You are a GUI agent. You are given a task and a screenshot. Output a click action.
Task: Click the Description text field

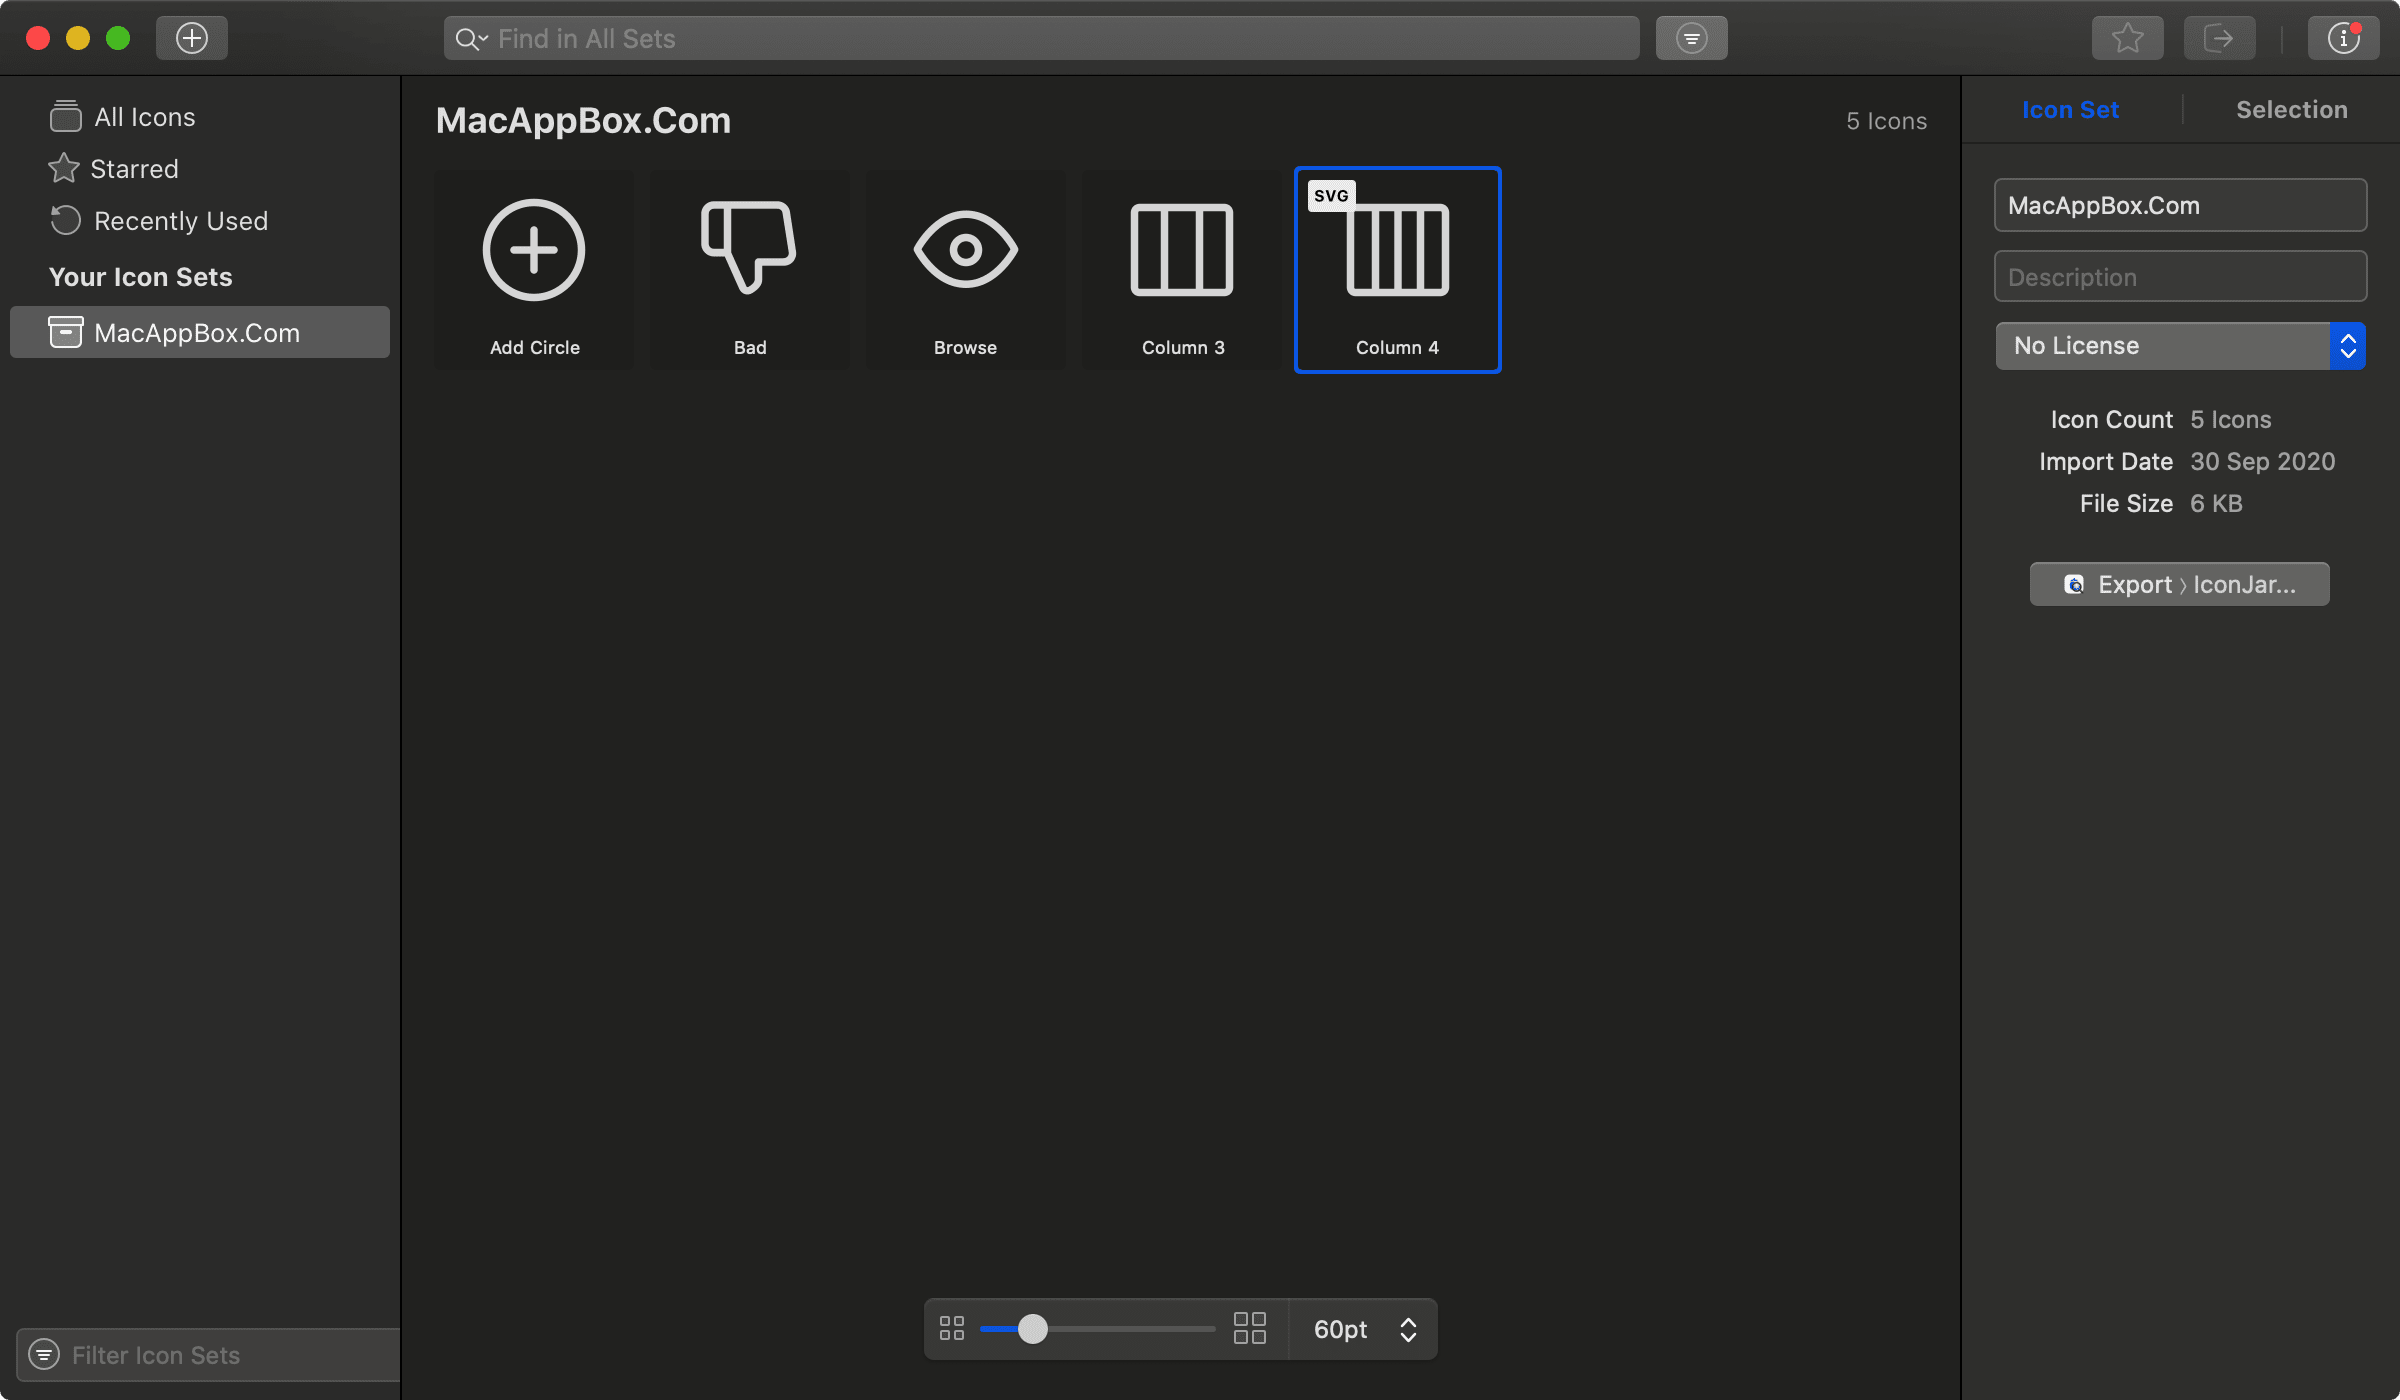[2180, 277]
